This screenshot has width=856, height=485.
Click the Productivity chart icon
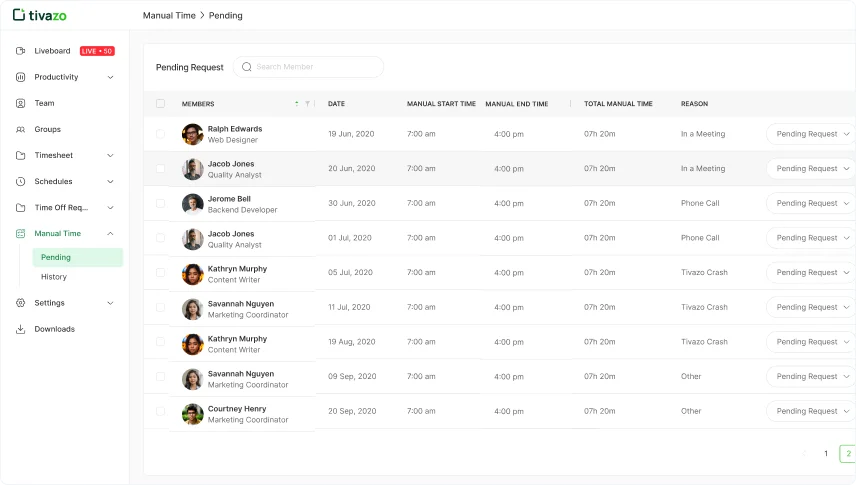pos(21,77)
